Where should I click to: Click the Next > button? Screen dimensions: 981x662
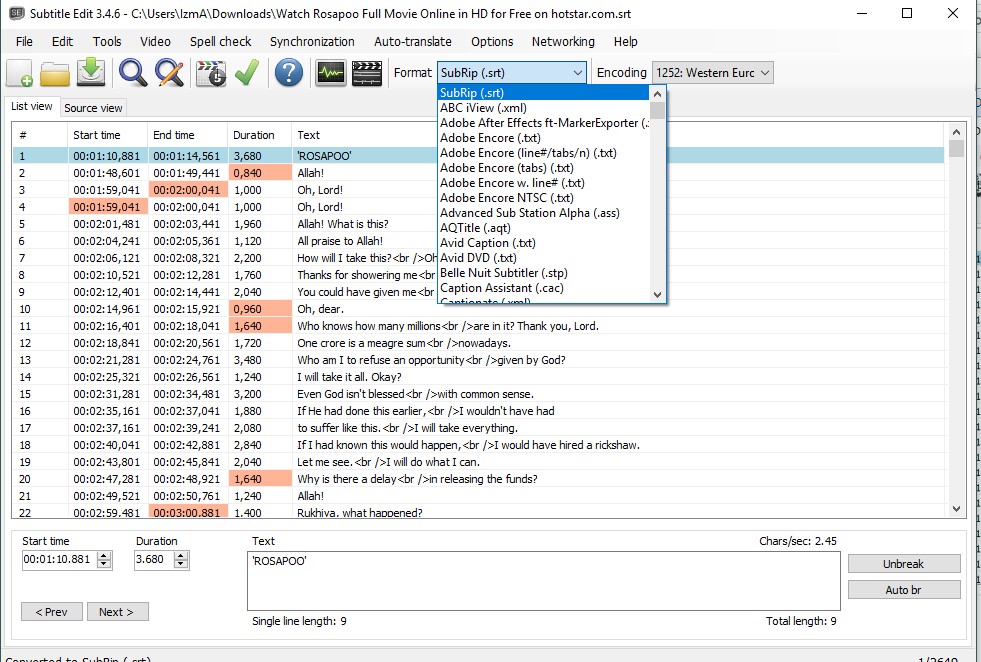coord(117,612)
